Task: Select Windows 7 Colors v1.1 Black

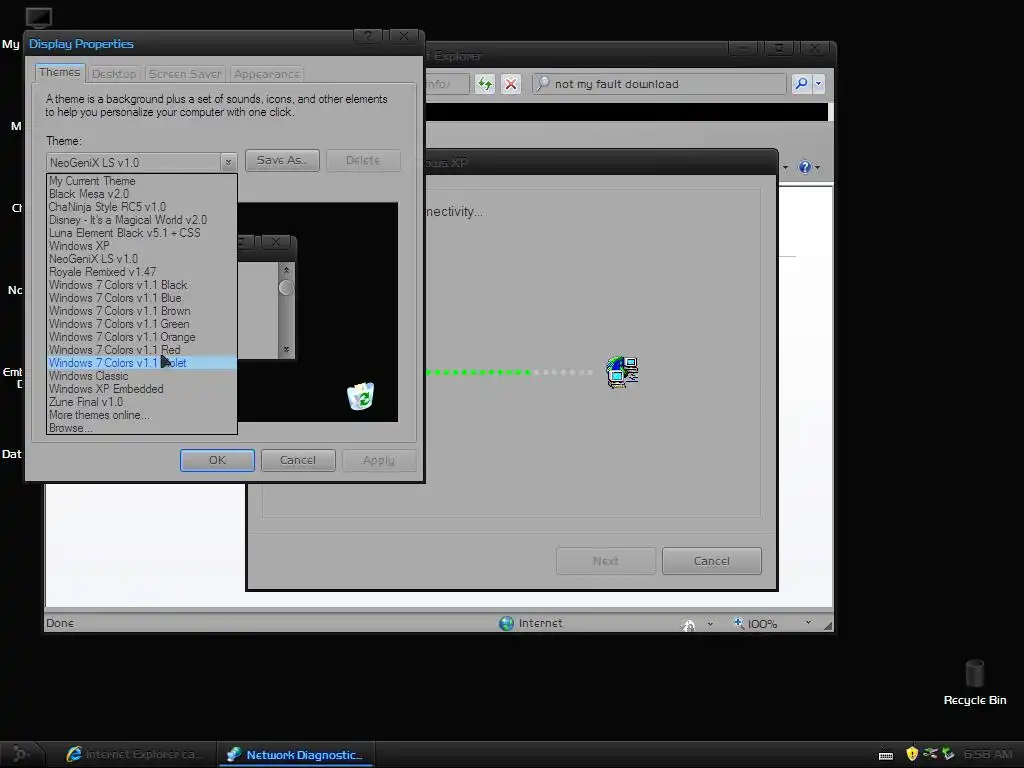Action: pos(142,285)
